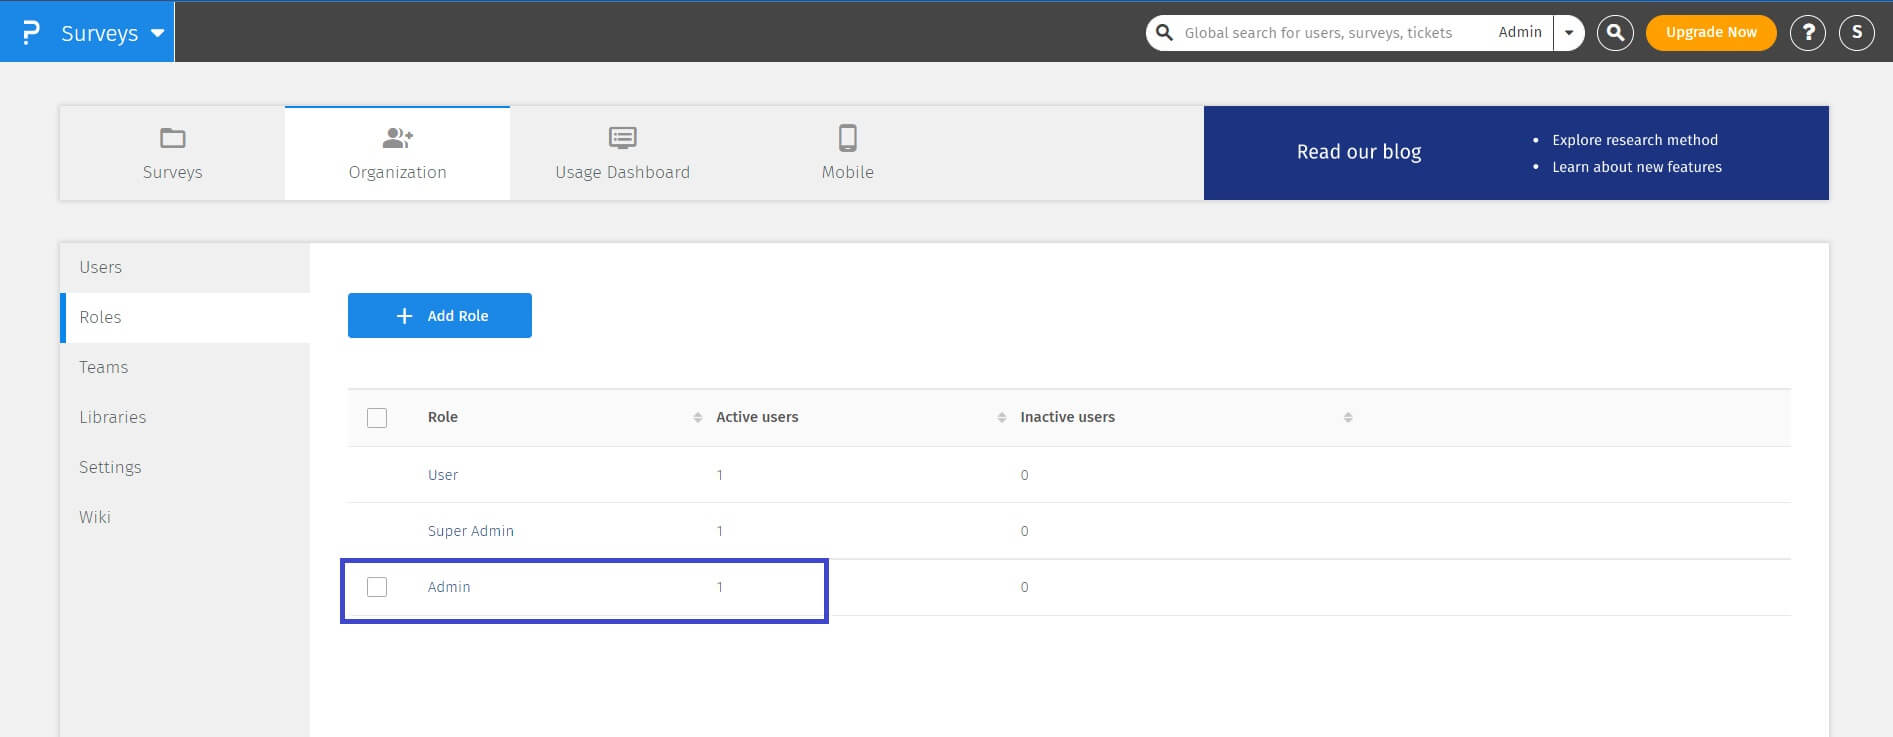Click active users count for Super Admin
1893x737 pixels.
tap(719, 531)
